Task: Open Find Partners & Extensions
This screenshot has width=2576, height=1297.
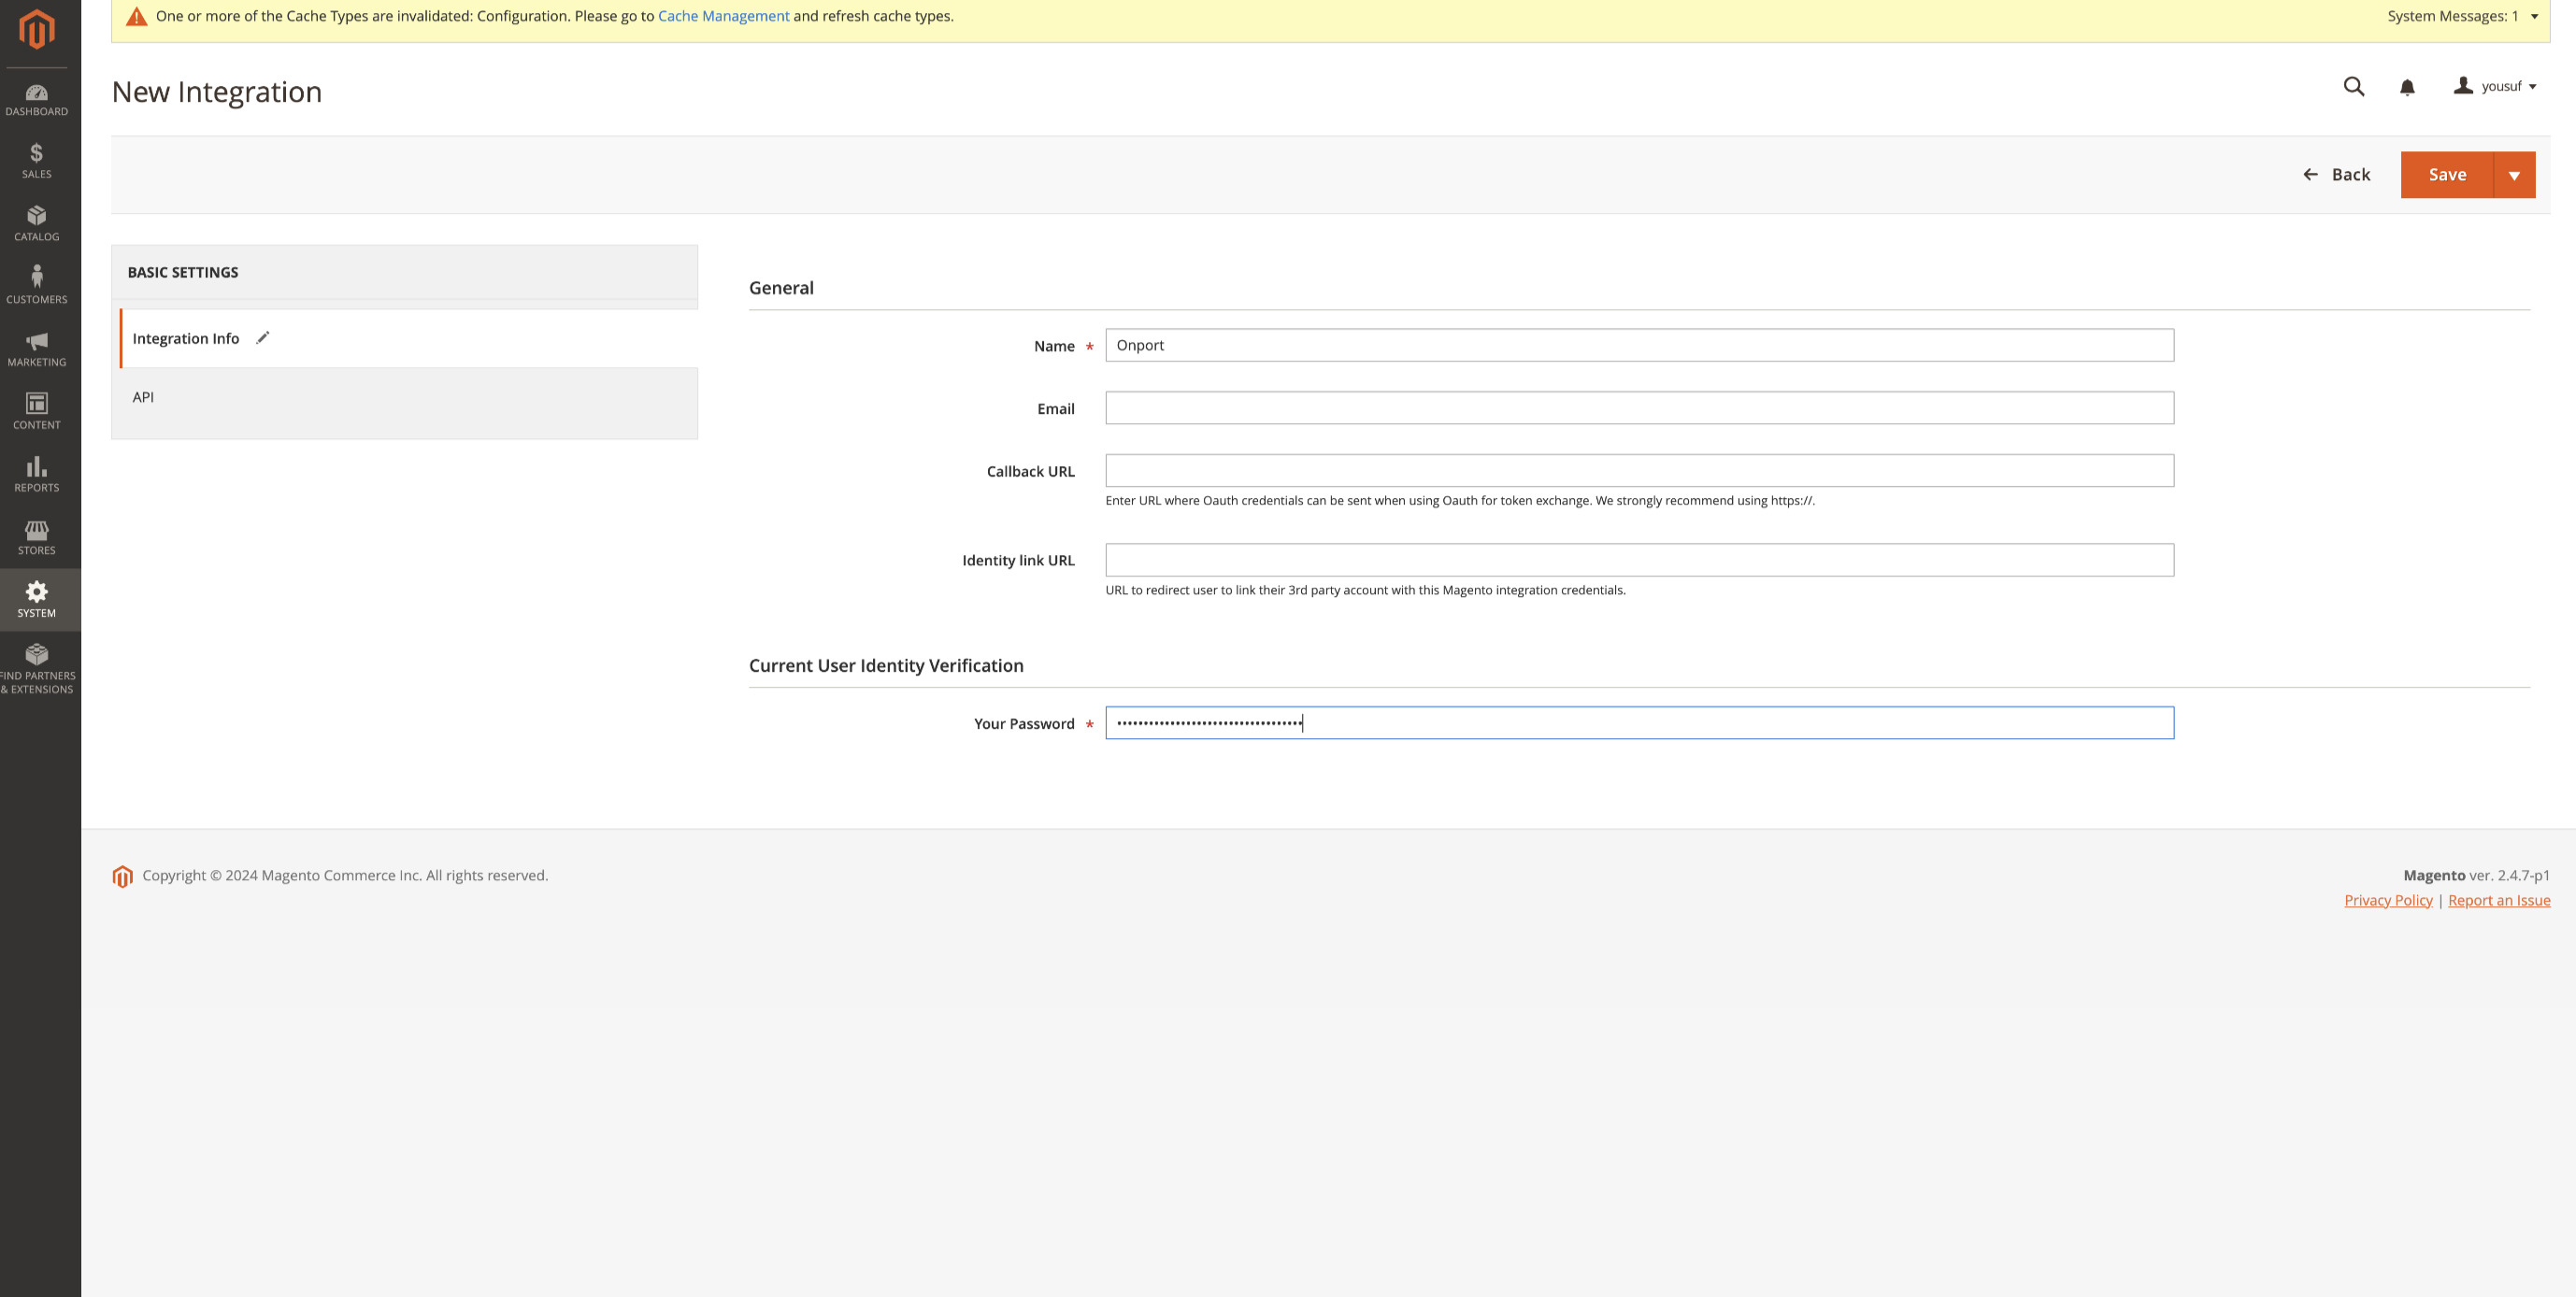Action: pyautogui.click(x=37, y=669)
